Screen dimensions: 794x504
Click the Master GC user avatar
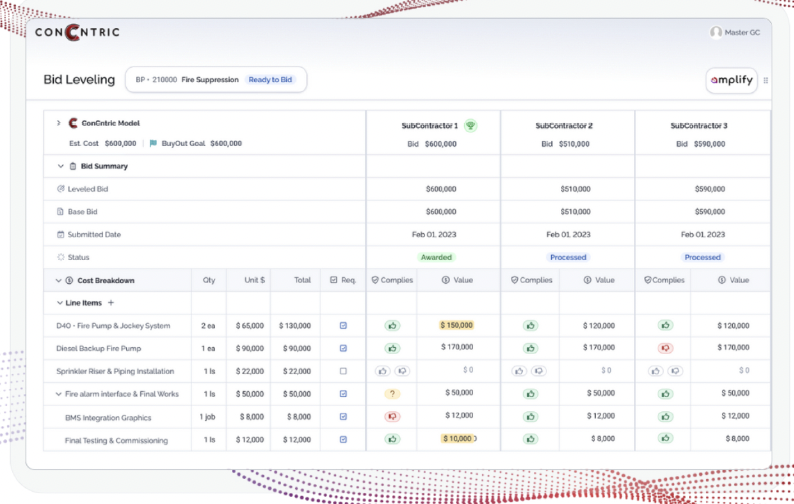716,32
